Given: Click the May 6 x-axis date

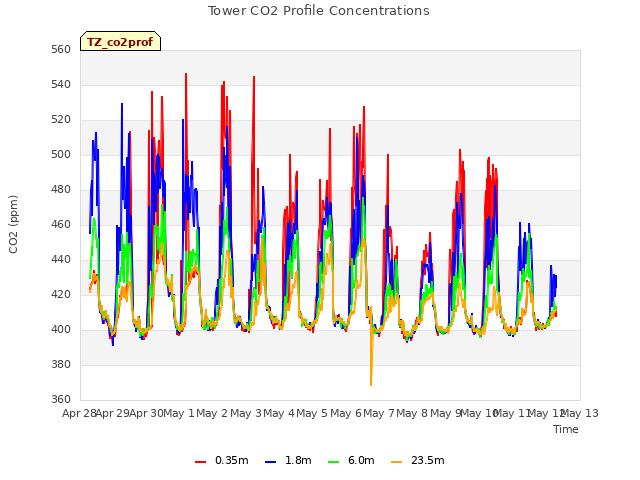Looking at the screenshot, I should (x=346, y=414).
